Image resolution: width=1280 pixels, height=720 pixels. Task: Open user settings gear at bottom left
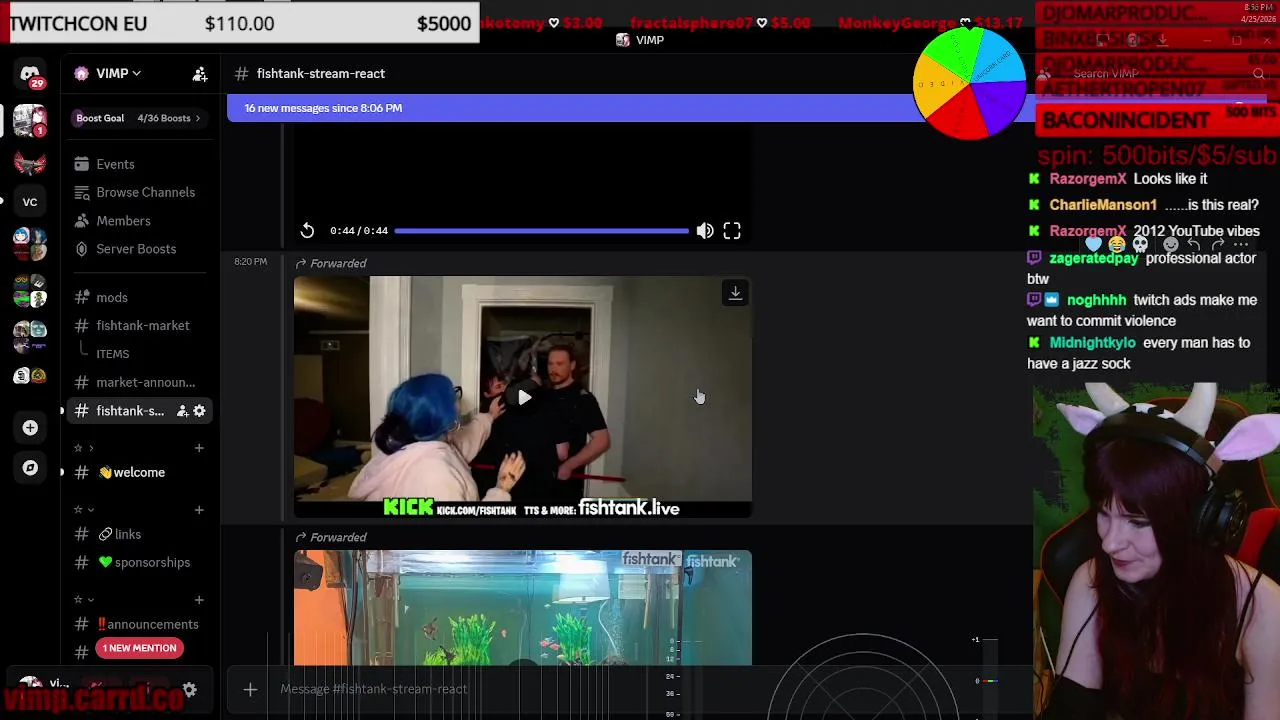(x=189, y=689)
